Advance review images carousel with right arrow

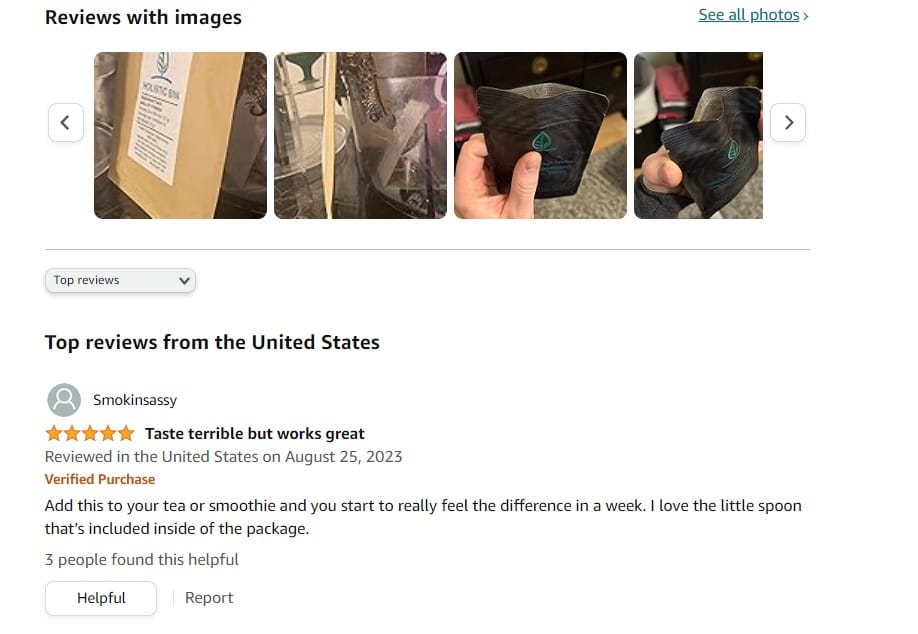[x=788, y=122]
